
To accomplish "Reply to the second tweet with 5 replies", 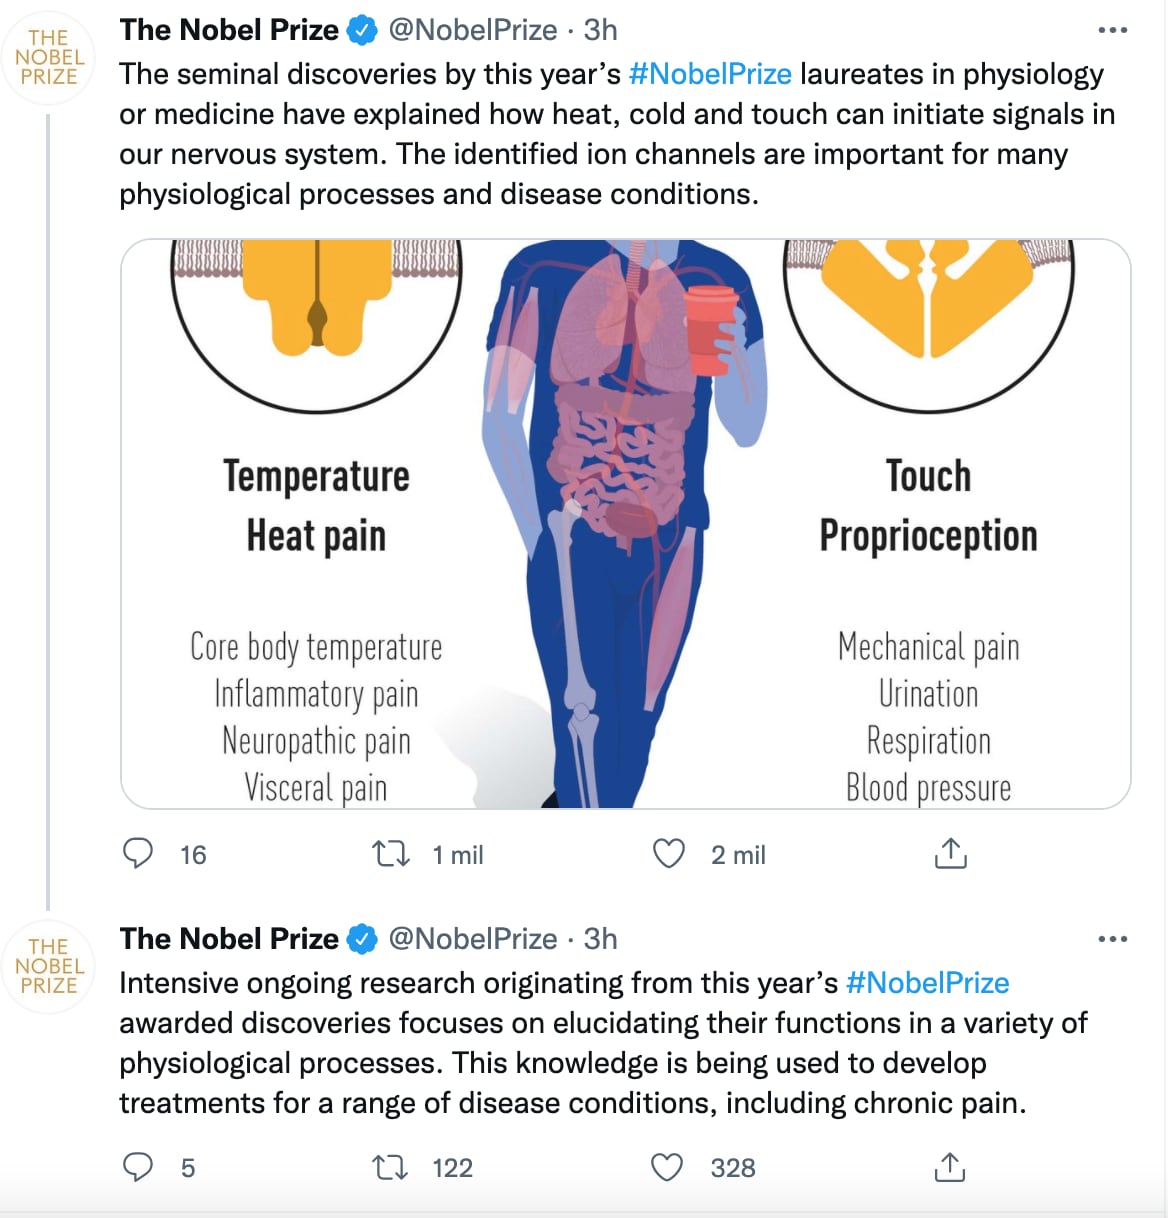I will 138,1167.
